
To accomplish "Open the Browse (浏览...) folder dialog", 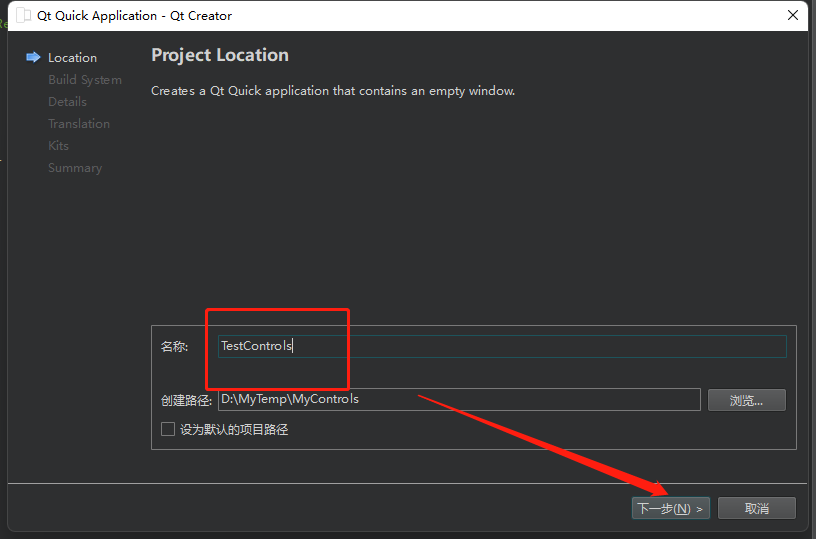I will (747, 400).
